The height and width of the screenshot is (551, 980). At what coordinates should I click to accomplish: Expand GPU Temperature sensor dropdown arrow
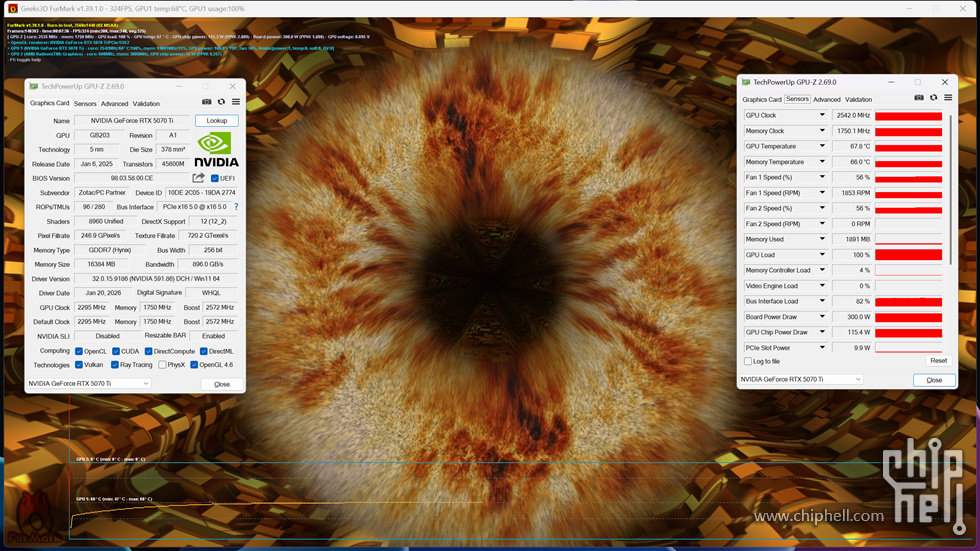tap(823, 146)
